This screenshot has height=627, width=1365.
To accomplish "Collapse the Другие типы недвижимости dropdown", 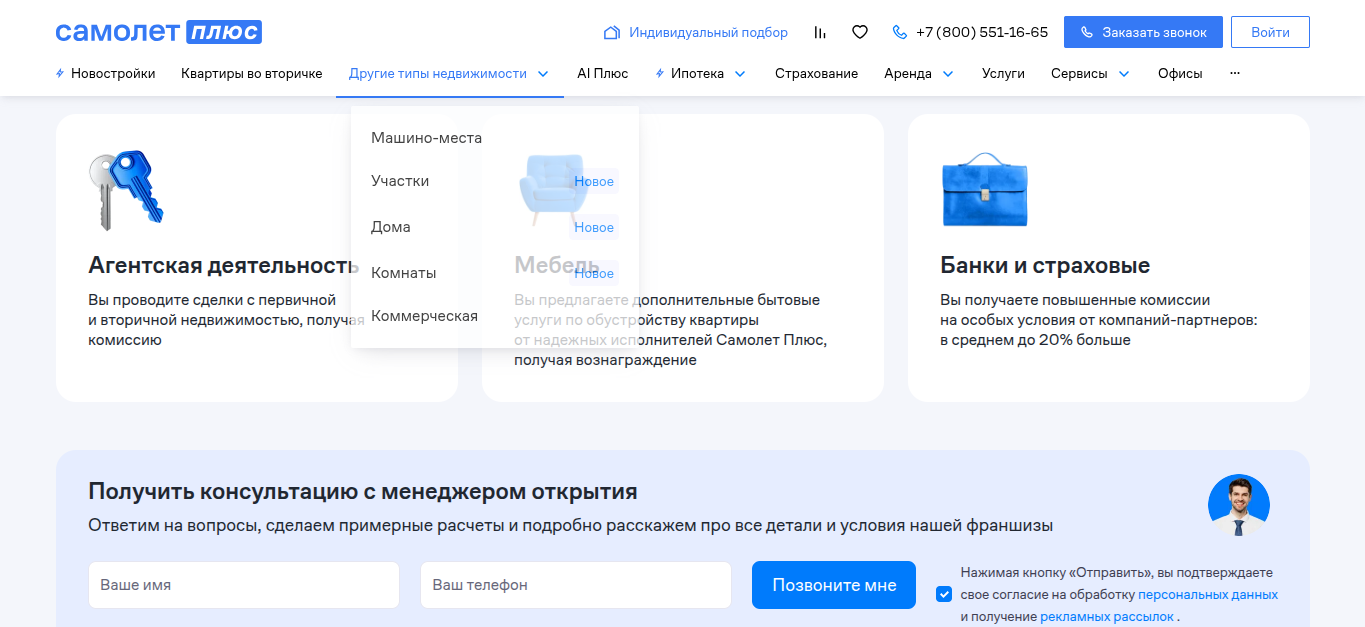I will (x=543, y=73).
